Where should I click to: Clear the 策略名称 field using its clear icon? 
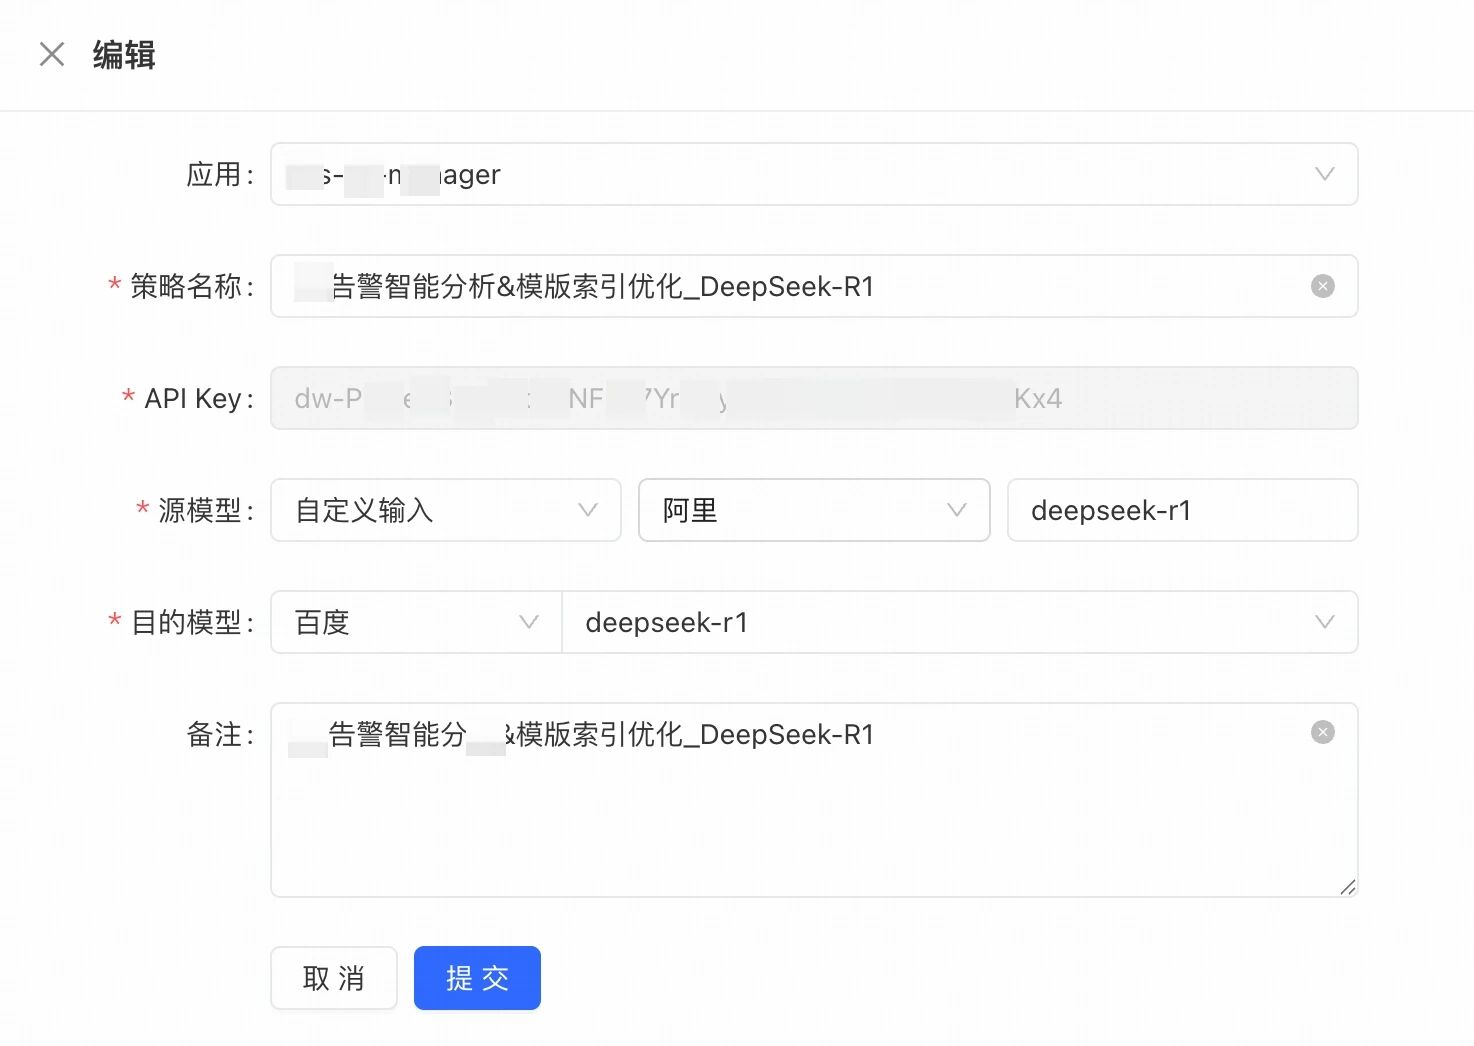(1322, 287)
